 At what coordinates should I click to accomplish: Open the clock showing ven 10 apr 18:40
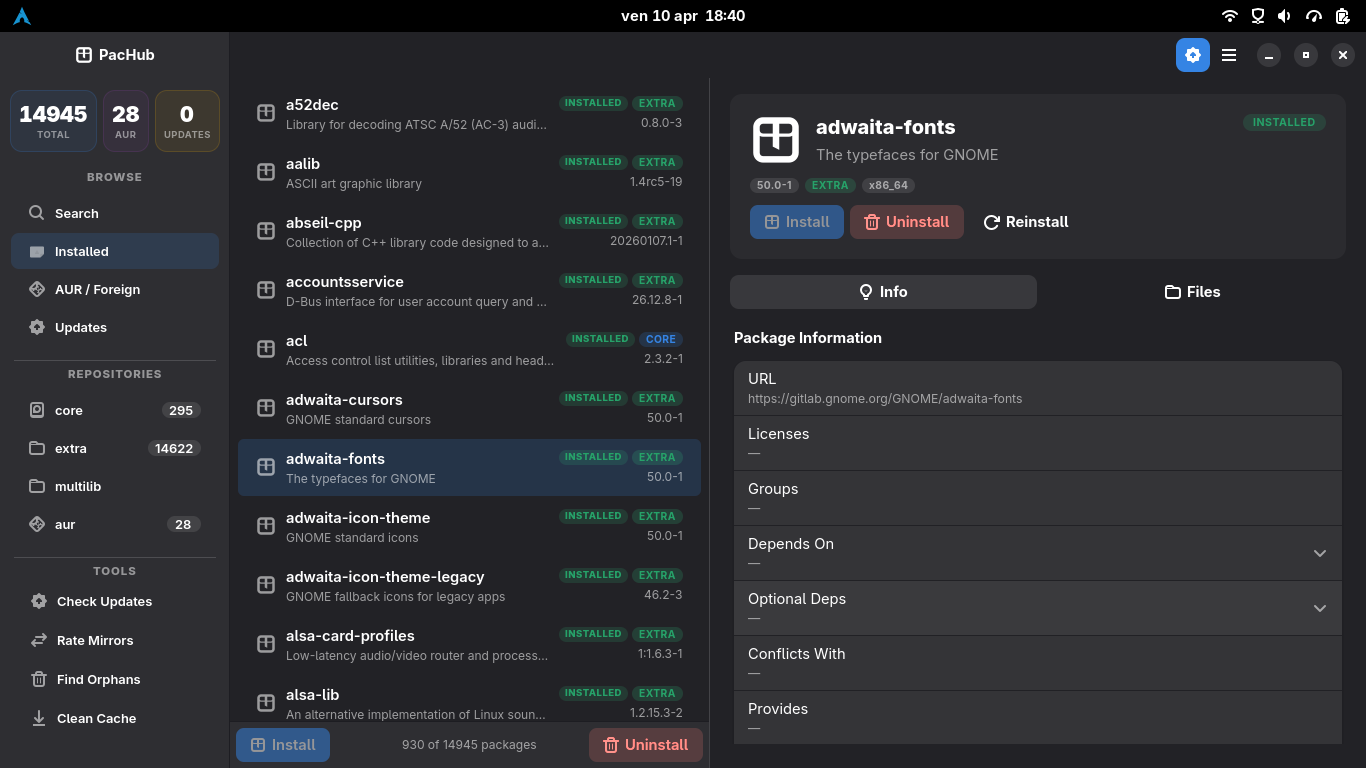683,16
